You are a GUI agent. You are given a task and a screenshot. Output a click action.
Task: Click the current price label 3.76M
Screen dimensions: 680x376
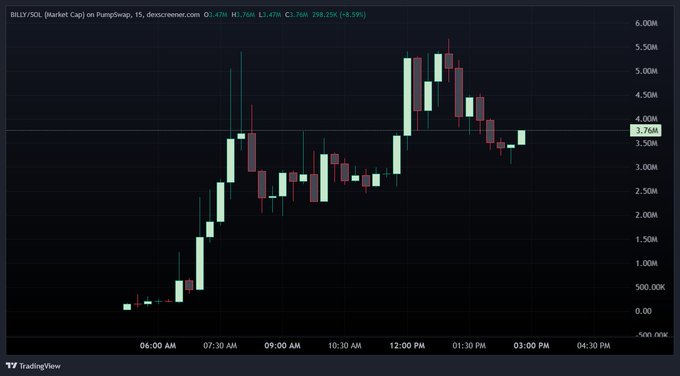pyautogui.click(x=645, y=131)
